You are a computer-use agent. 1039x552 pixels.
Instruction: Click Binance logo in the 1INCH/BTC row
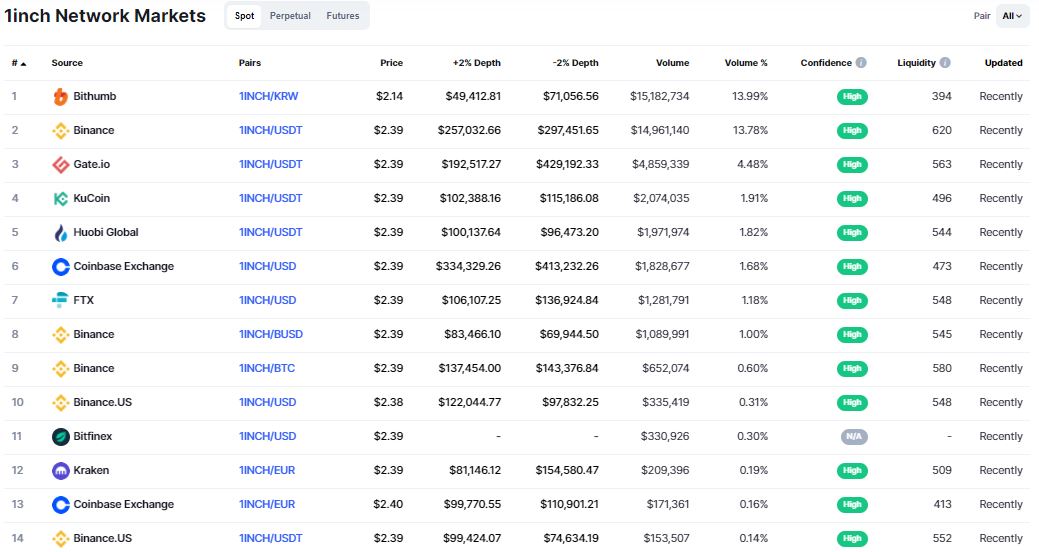pos(60,368)
